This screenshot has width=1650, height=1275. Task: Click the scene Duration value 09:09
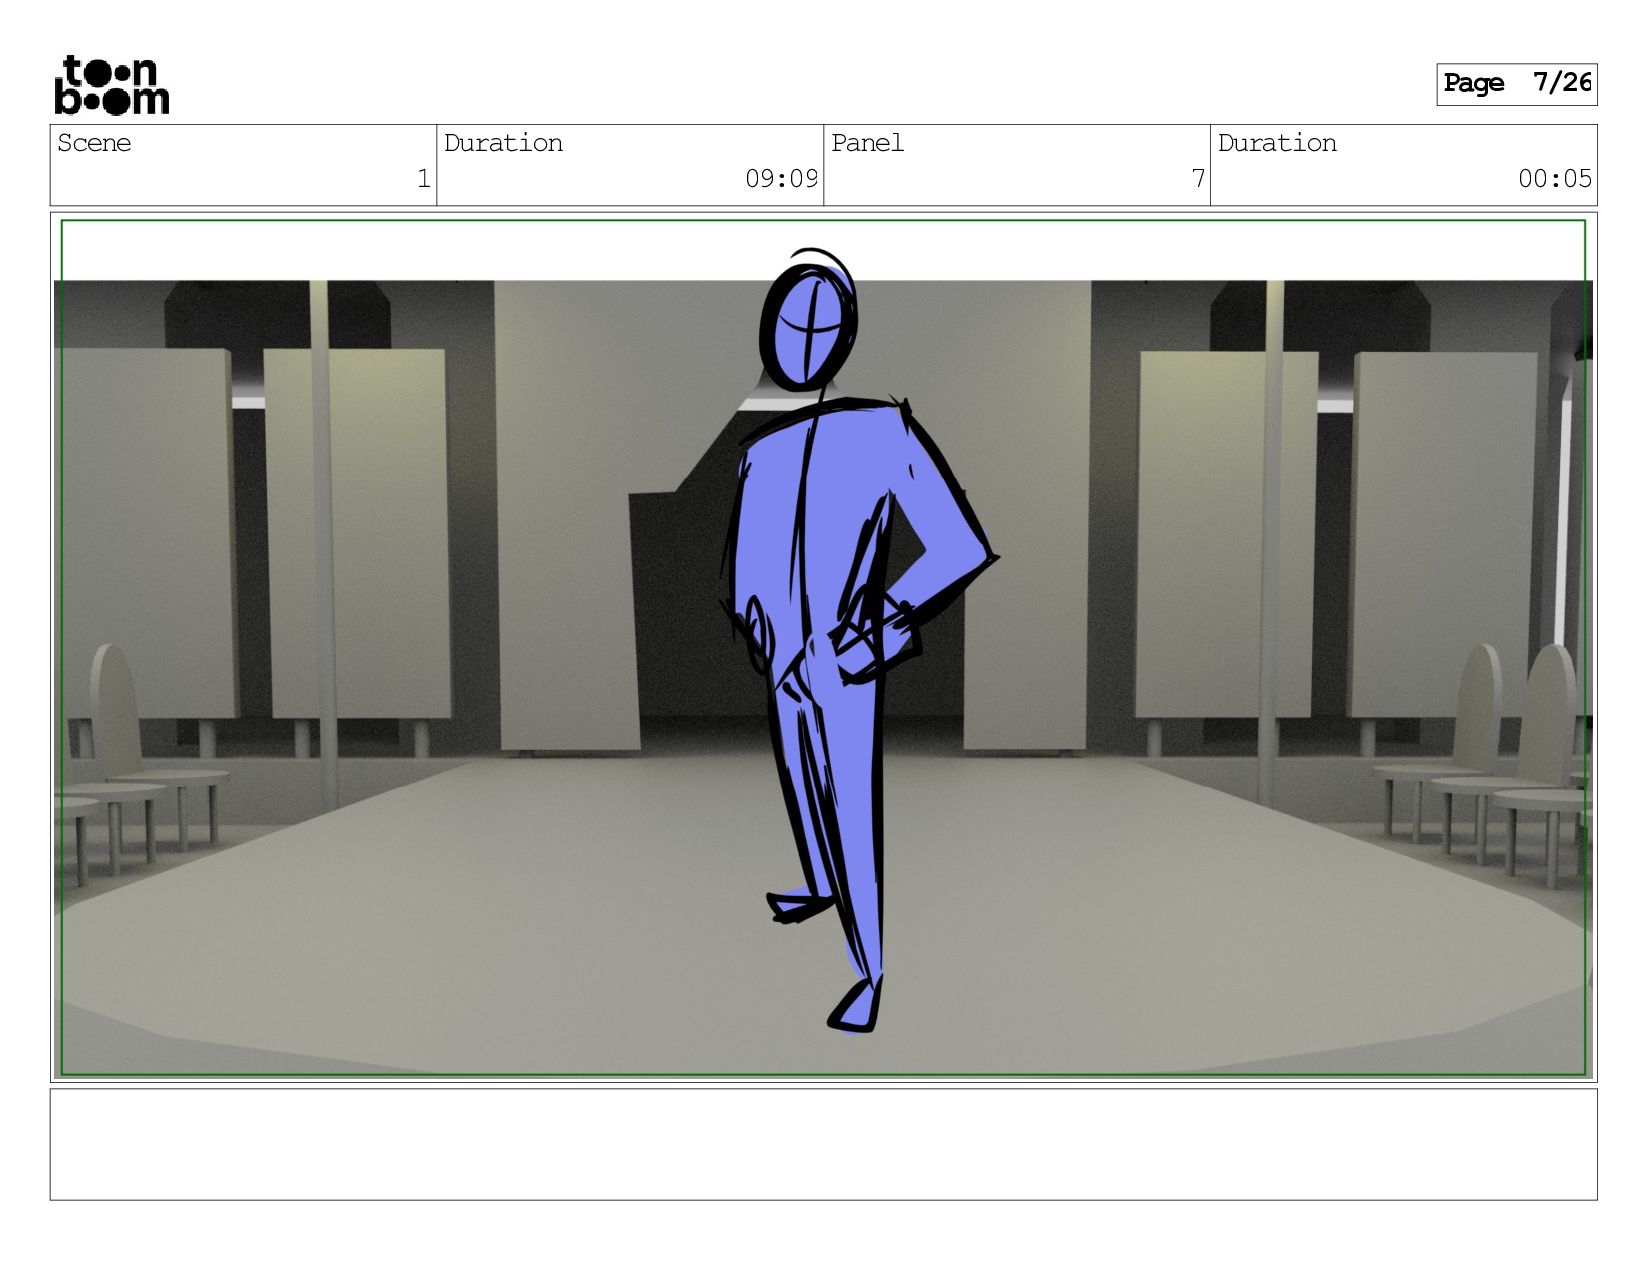pos(781,179)
